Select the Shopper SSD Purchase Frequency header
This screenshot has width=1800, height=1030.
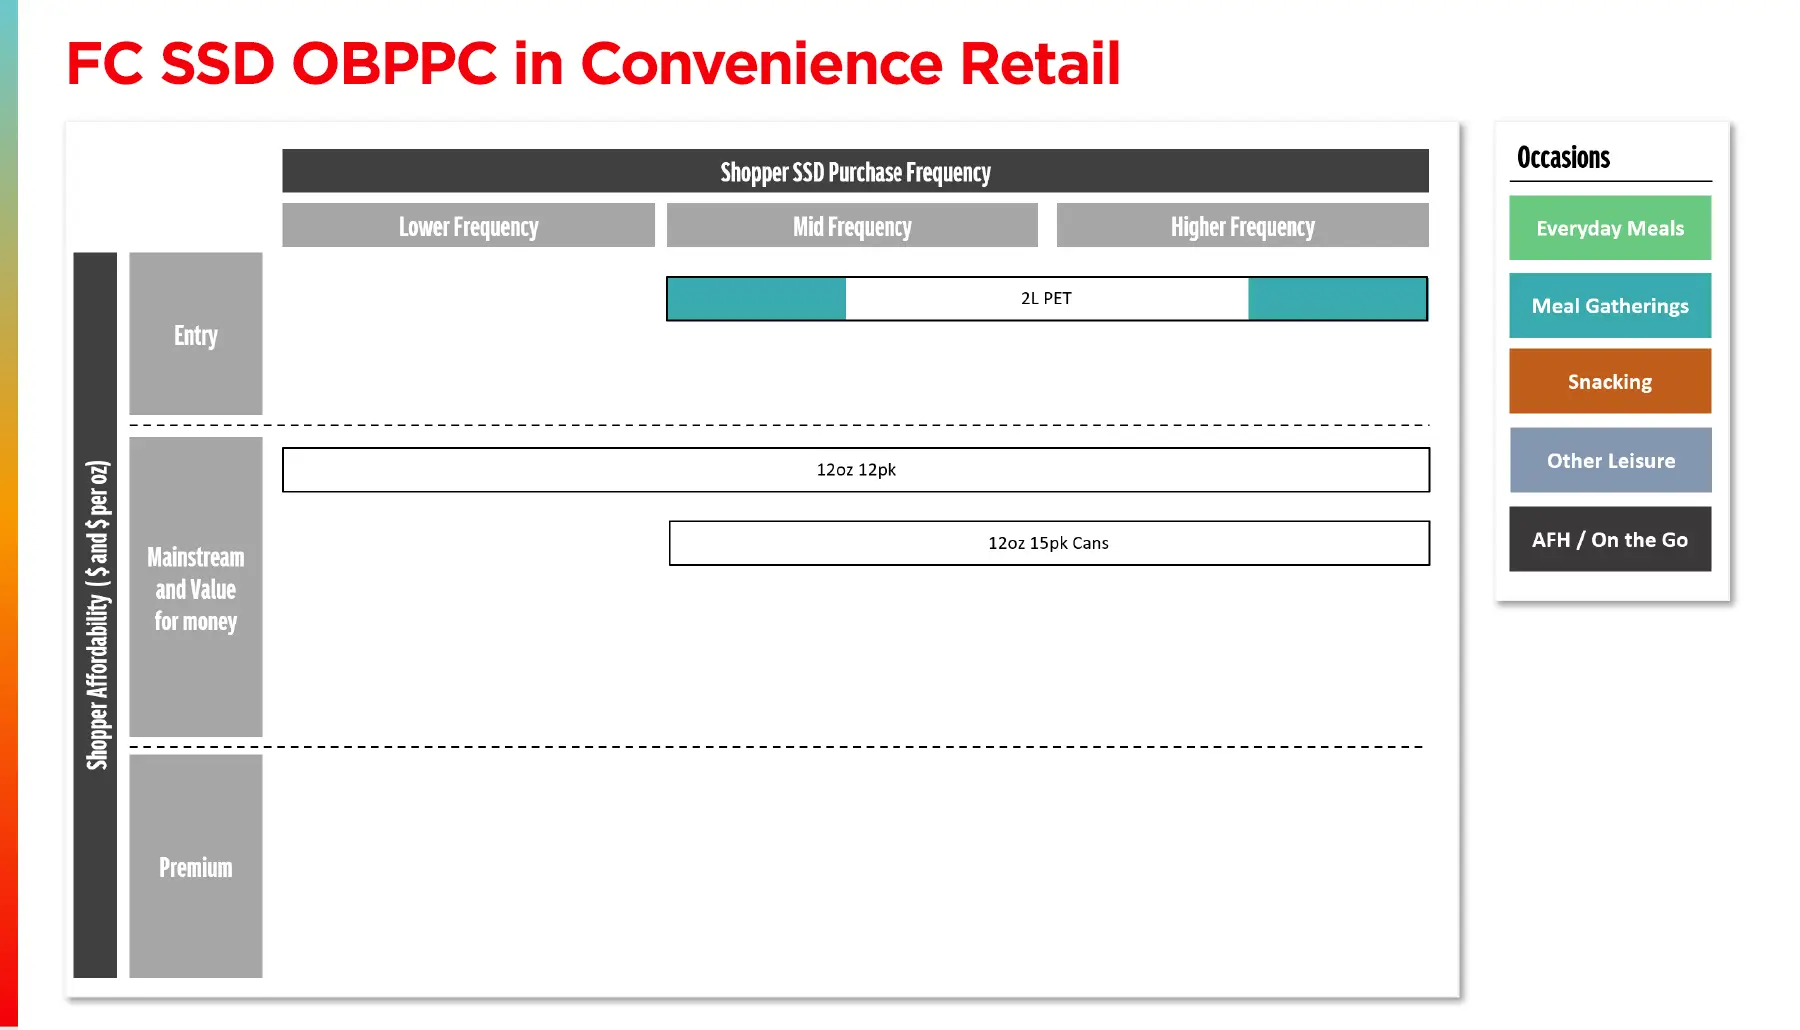(x=855, y=171)
